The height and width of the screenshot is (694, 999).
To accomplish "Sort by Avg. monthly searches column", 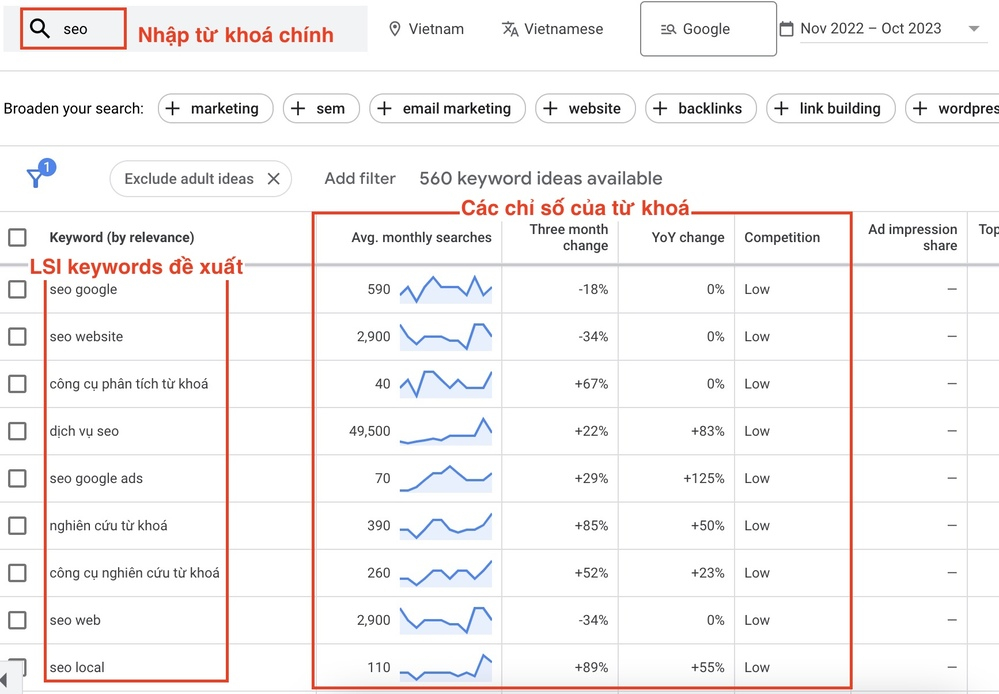I will tap(421, 237).
